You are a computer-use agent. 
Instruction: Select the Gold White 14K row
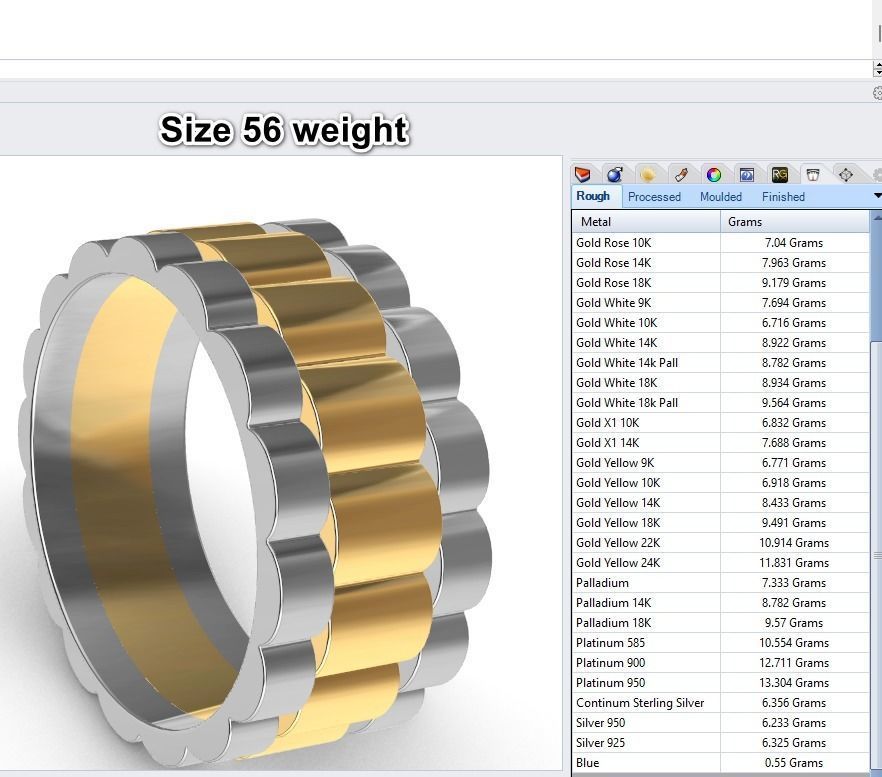[x=721, y=343]
